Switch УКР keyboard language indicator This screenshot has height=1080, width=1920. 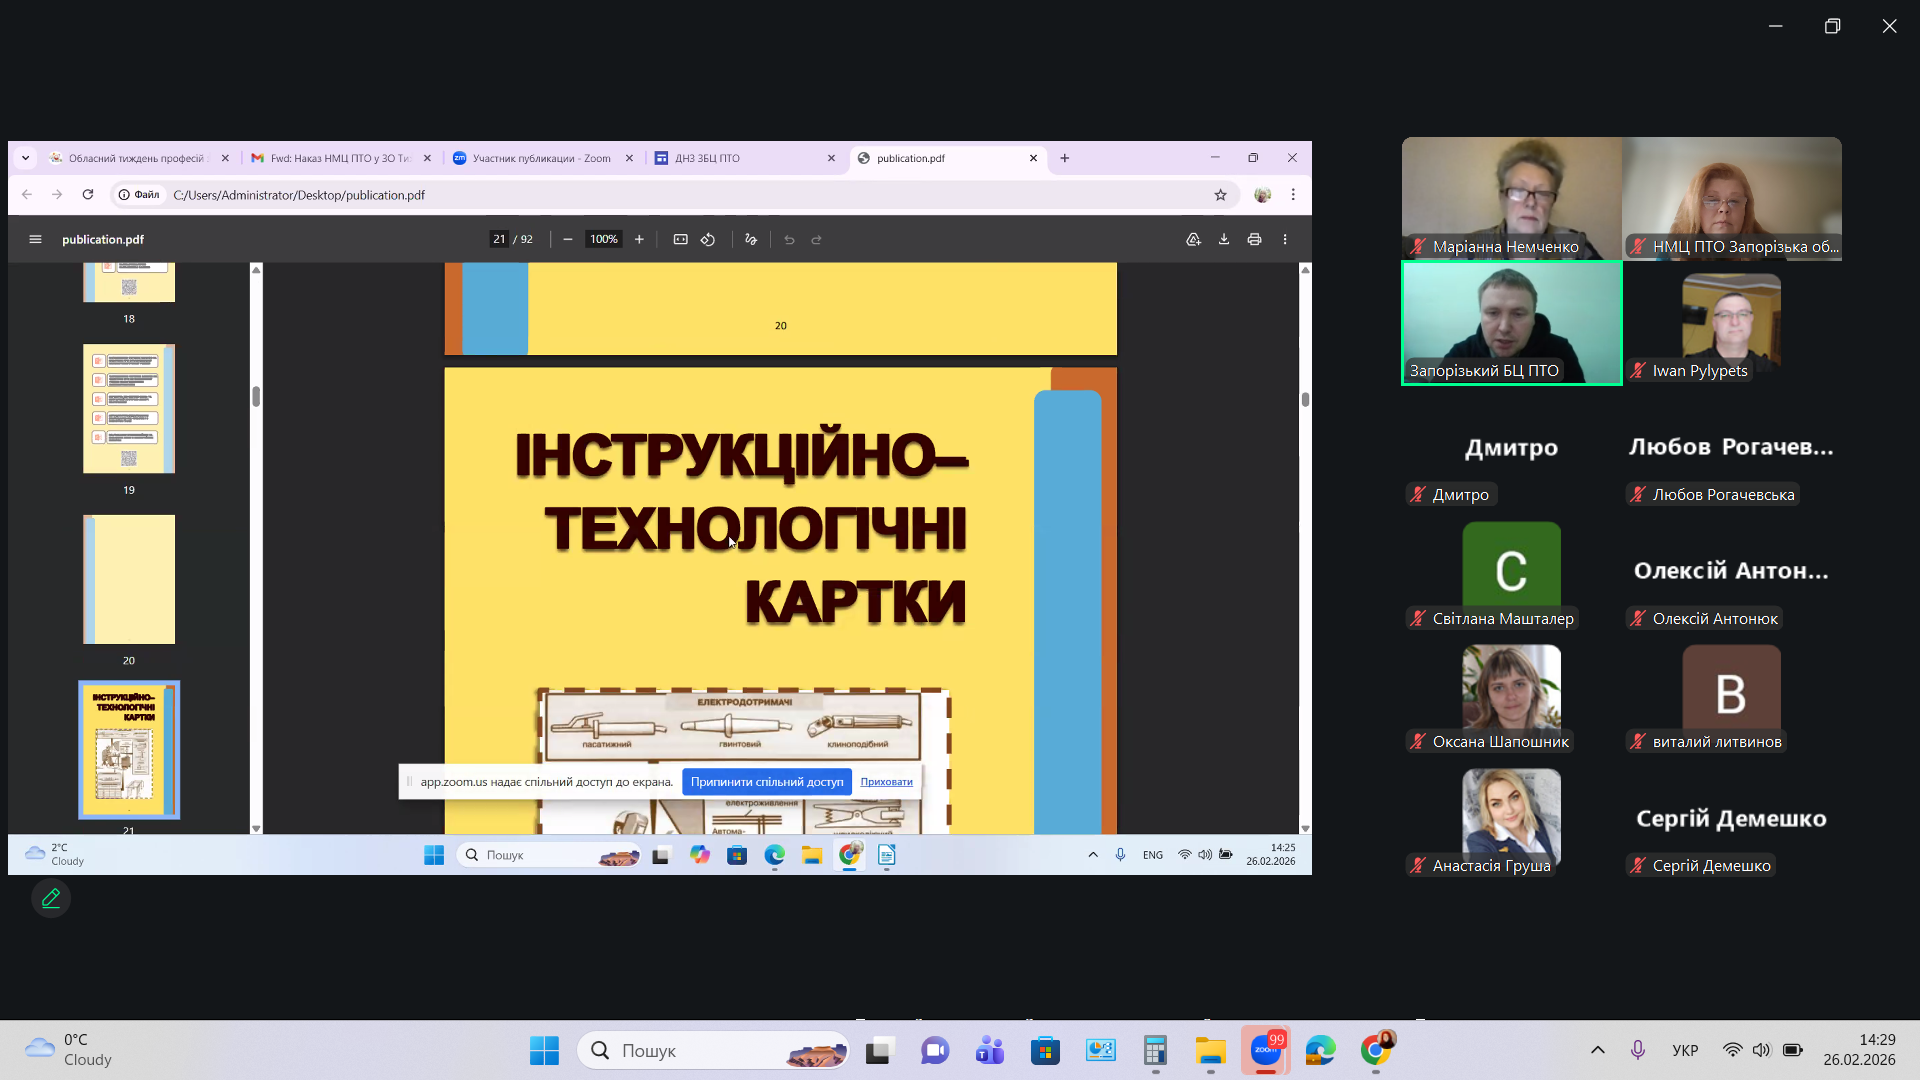point(1685,1050)
